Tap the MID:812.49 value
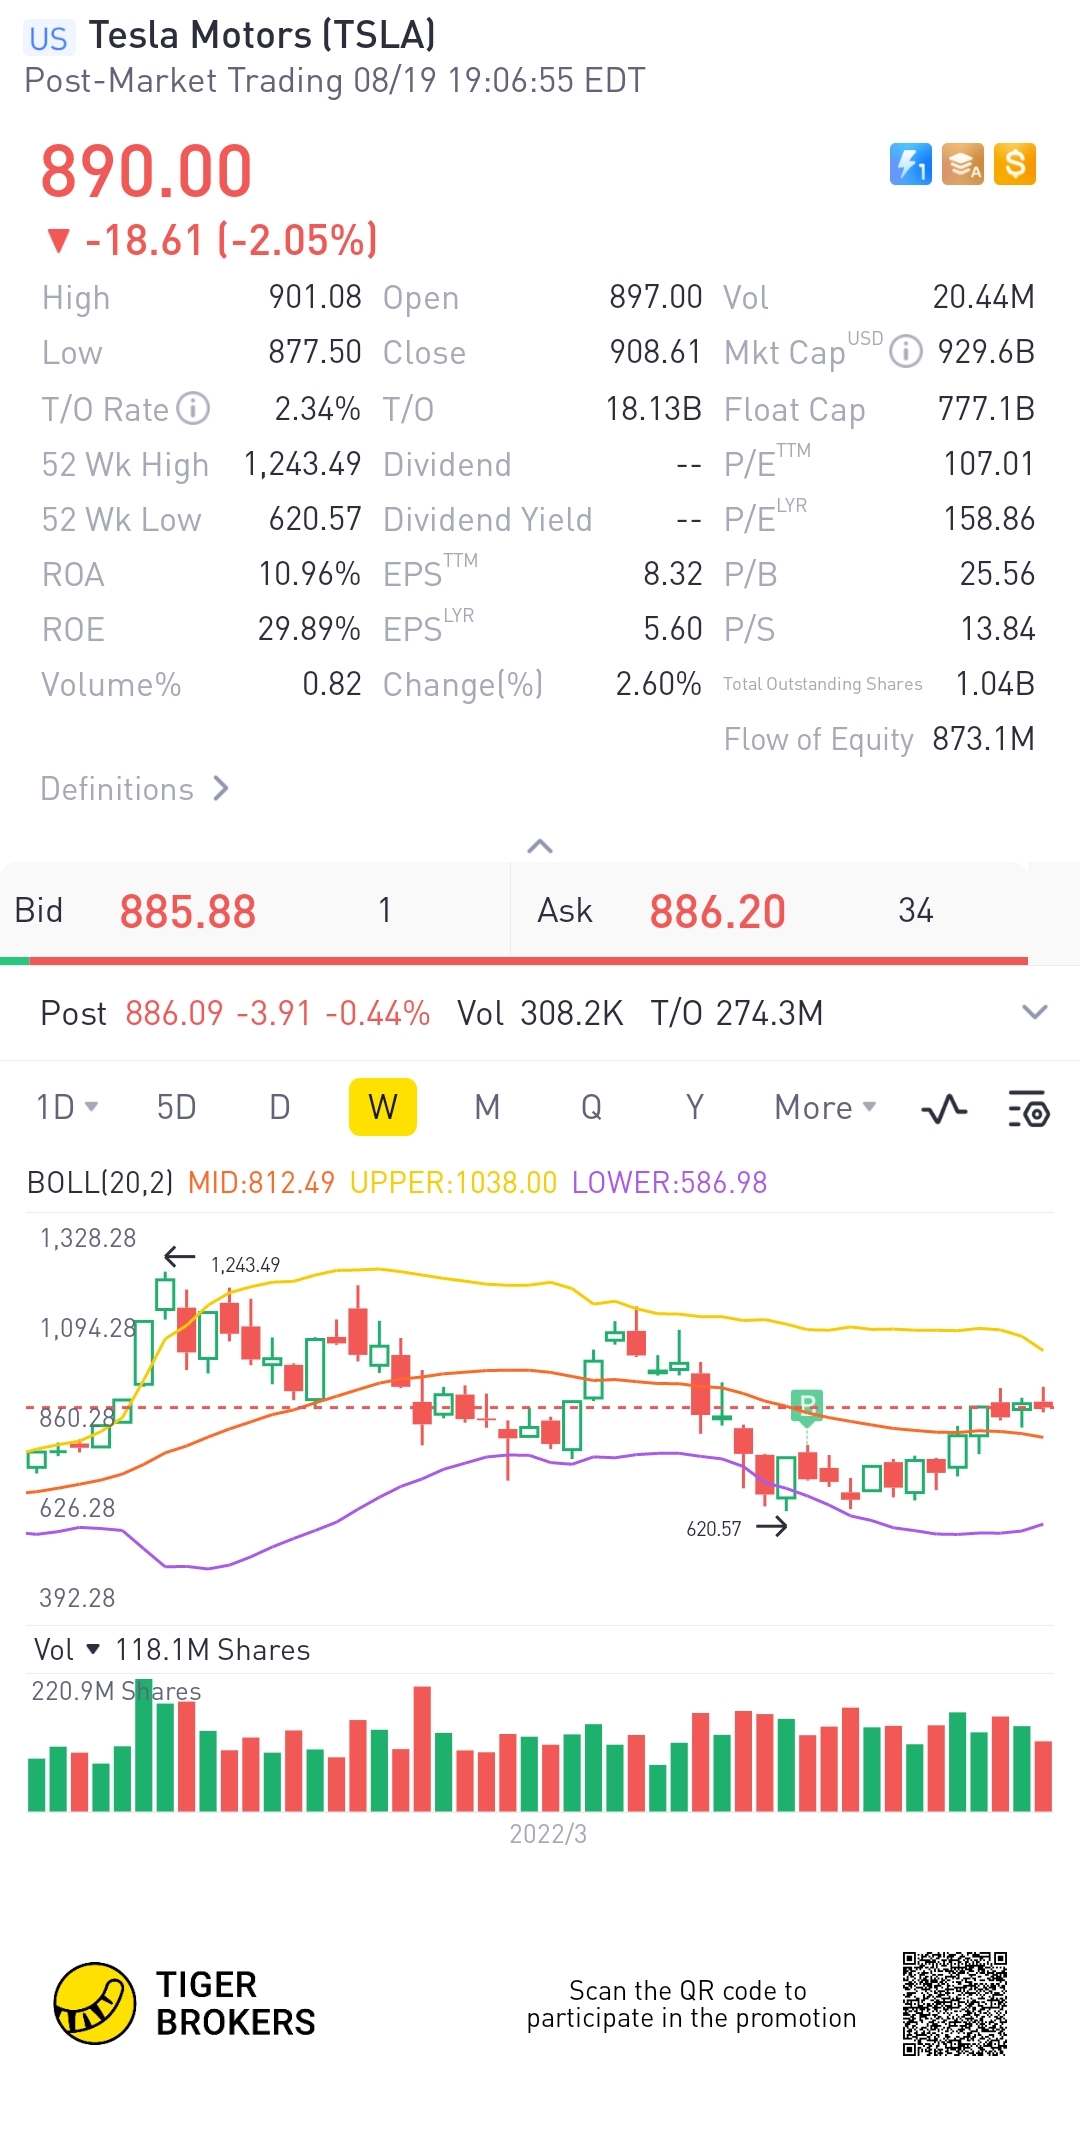The image size is (1080, 2155). point(261,1182)
